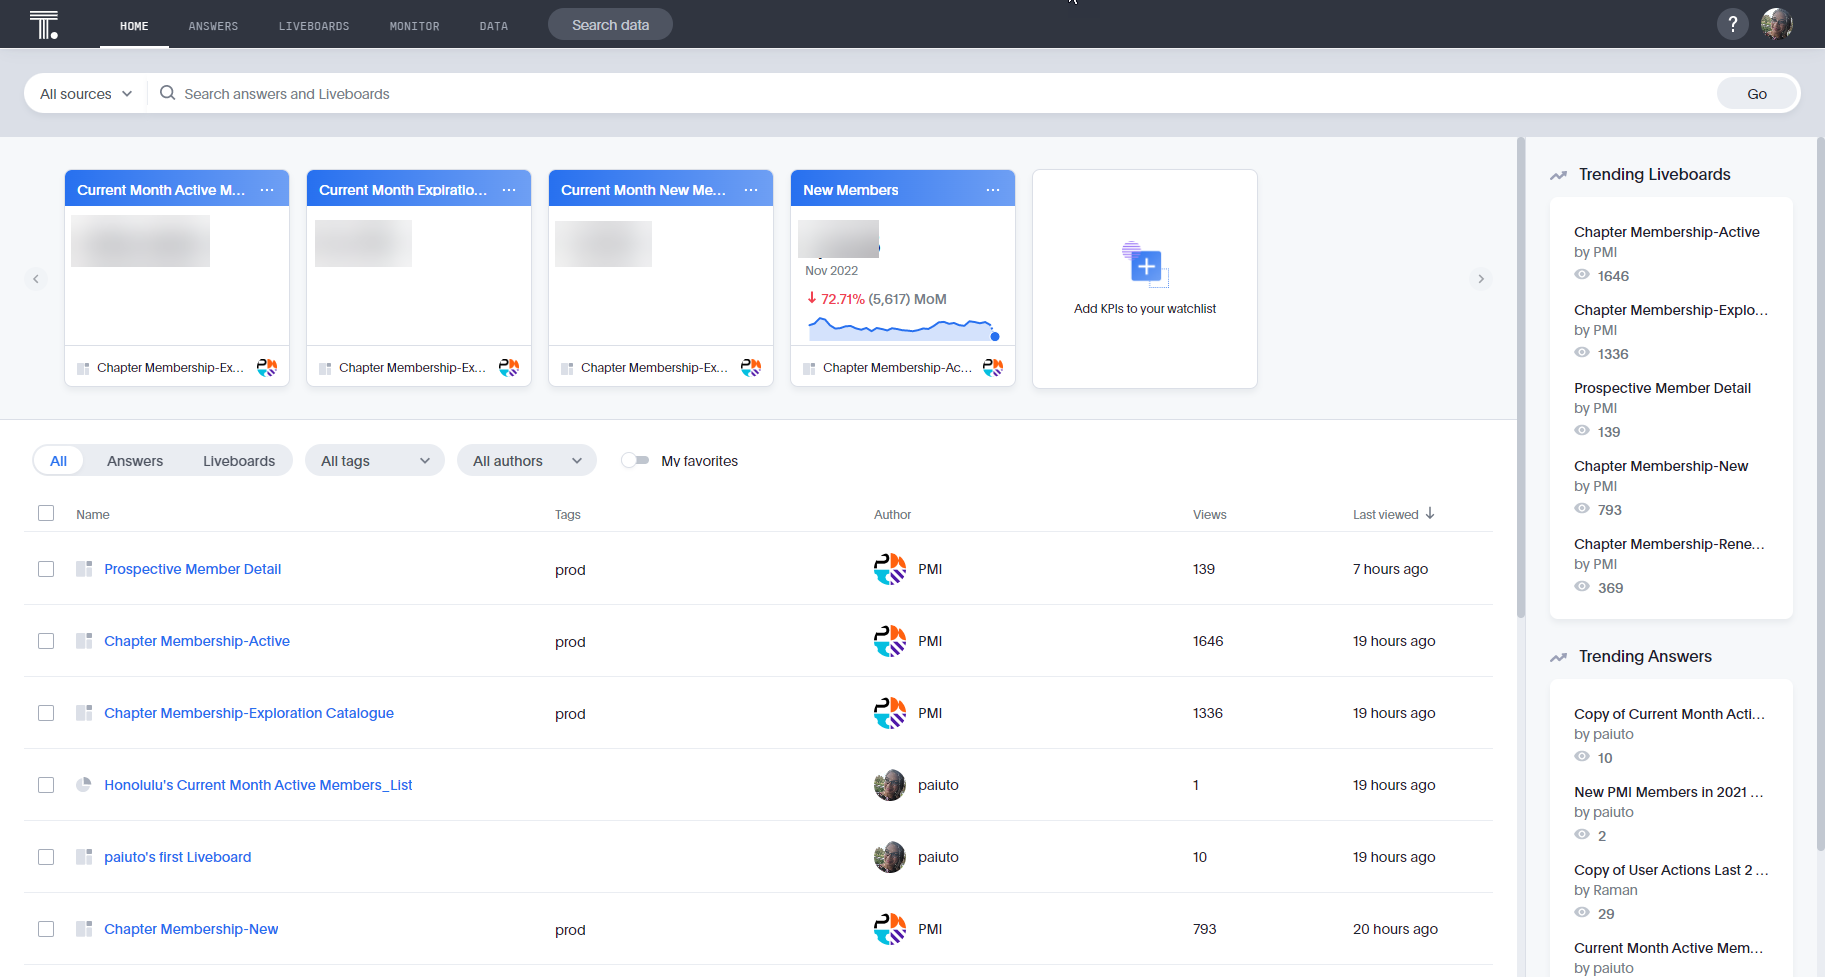Open the Chapter Membership-New liveboard link
This screenshot has width=1825, height=977.
pos(191,929)
